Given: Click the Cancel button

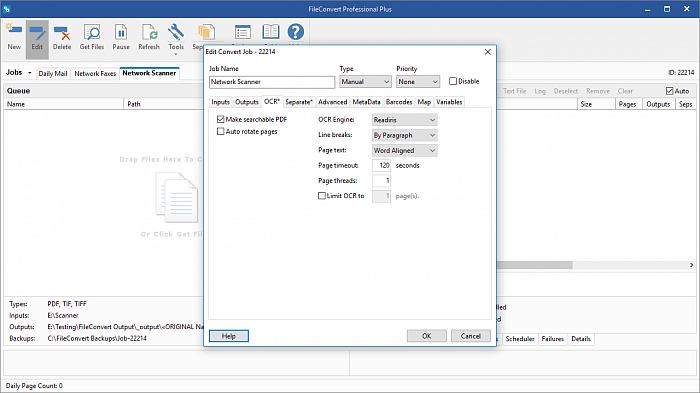Looking at the screenshot, I should (471, 336).
